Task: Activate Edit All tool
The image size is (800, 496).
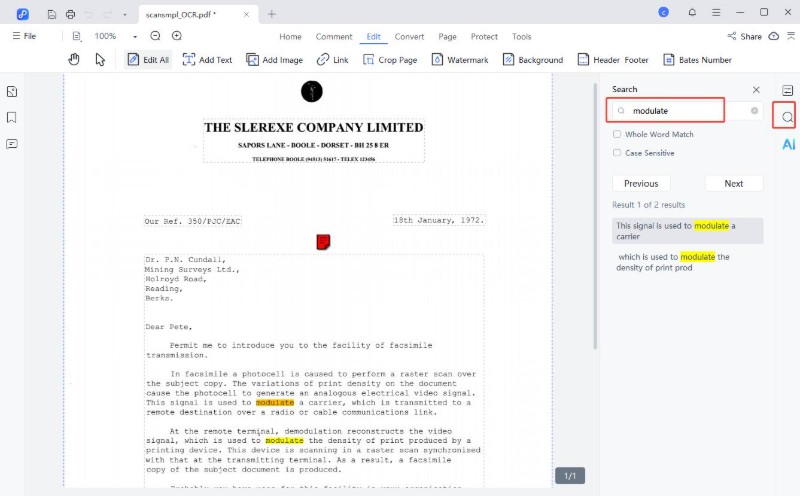Action: click(148, 60)
